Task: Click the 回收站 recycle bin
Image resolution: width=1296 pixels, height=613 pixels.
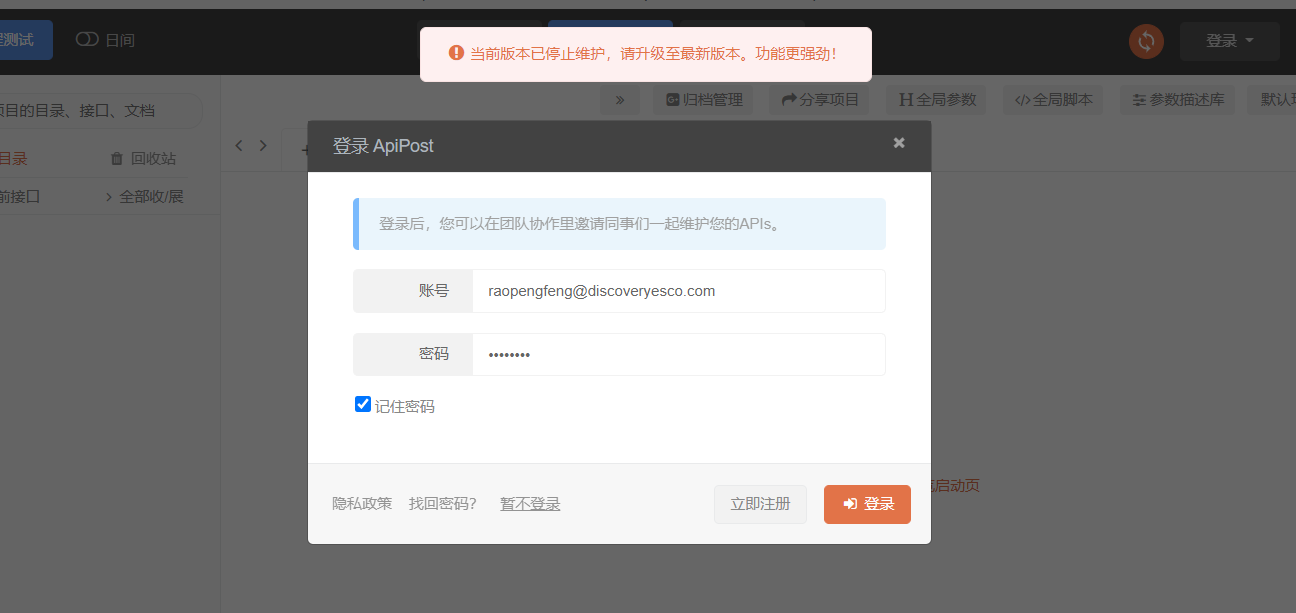Action: pyautogui.click(x=143, y=158)
